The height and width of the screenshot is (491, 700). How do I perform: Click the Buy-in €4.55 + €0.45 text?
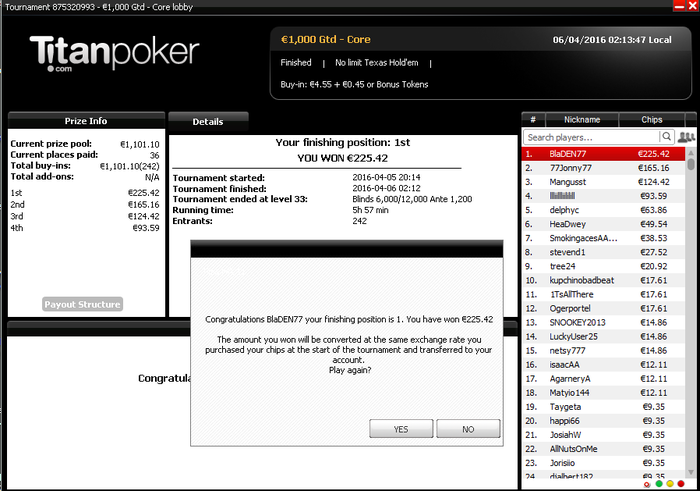[x=354, y=84]
